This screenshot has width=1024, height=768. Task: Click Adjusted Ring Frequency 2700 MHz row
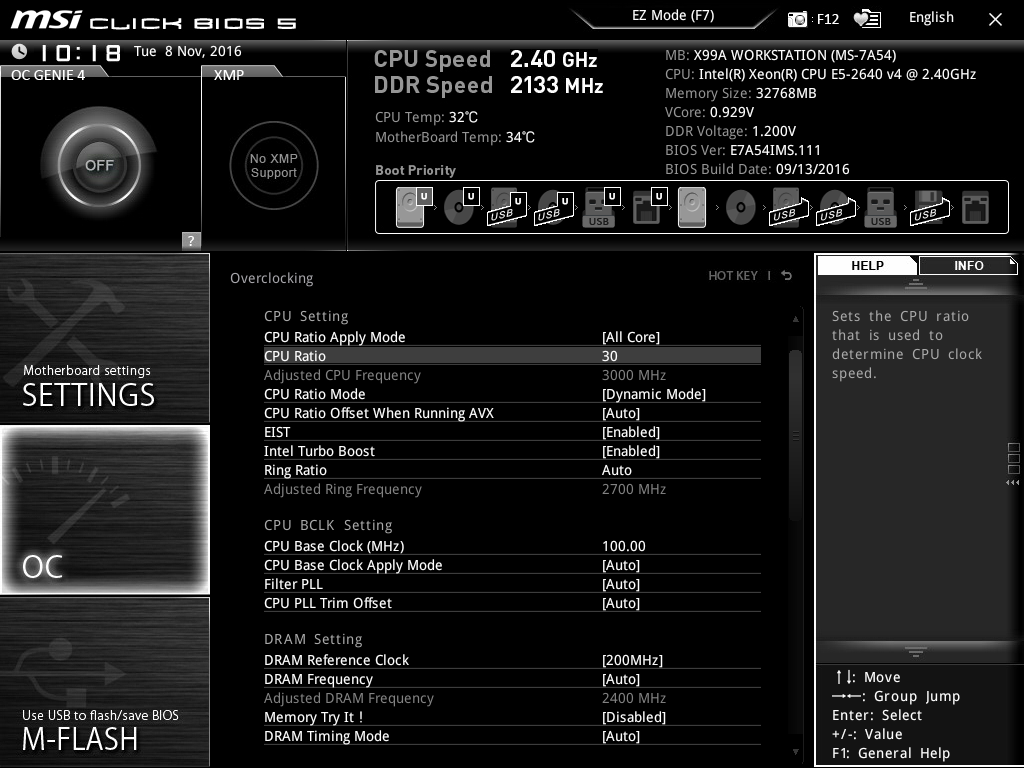pos(512,488)
